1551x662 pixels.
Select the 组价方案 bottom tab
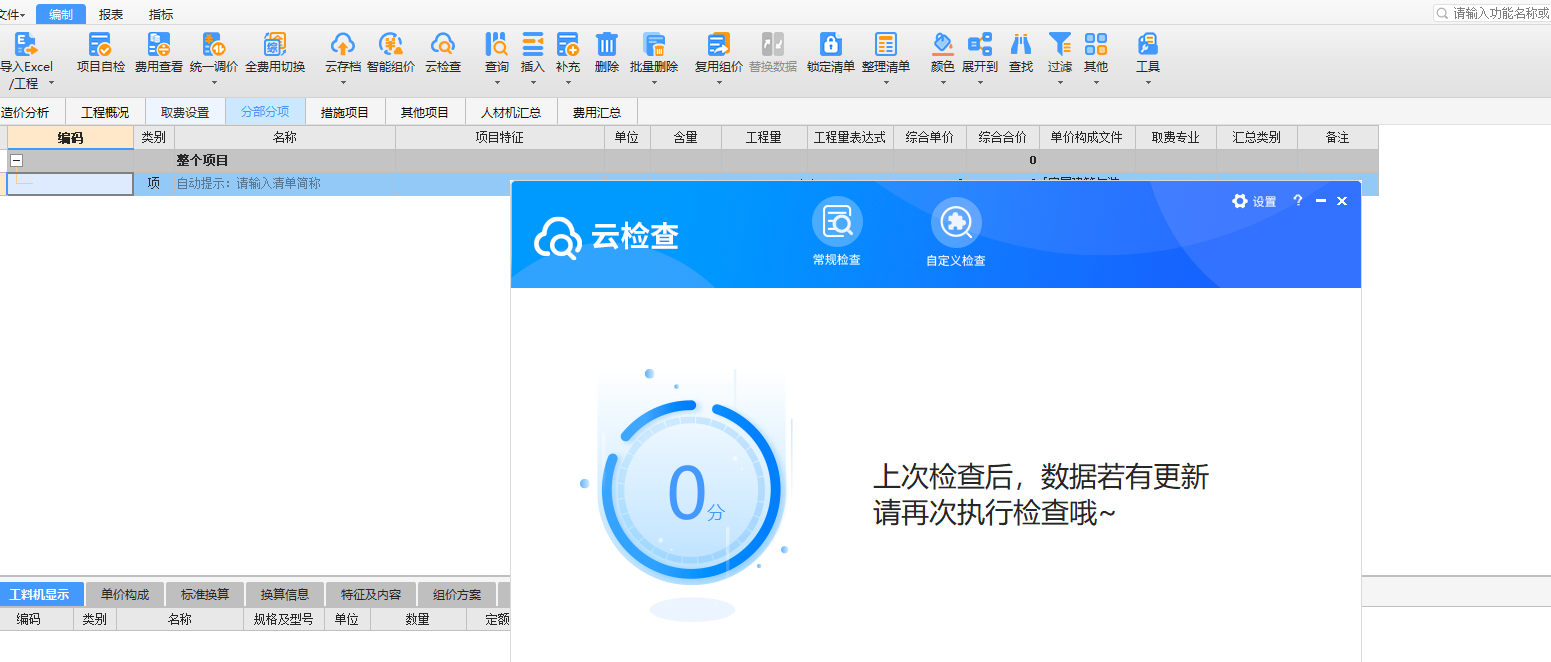457,594
